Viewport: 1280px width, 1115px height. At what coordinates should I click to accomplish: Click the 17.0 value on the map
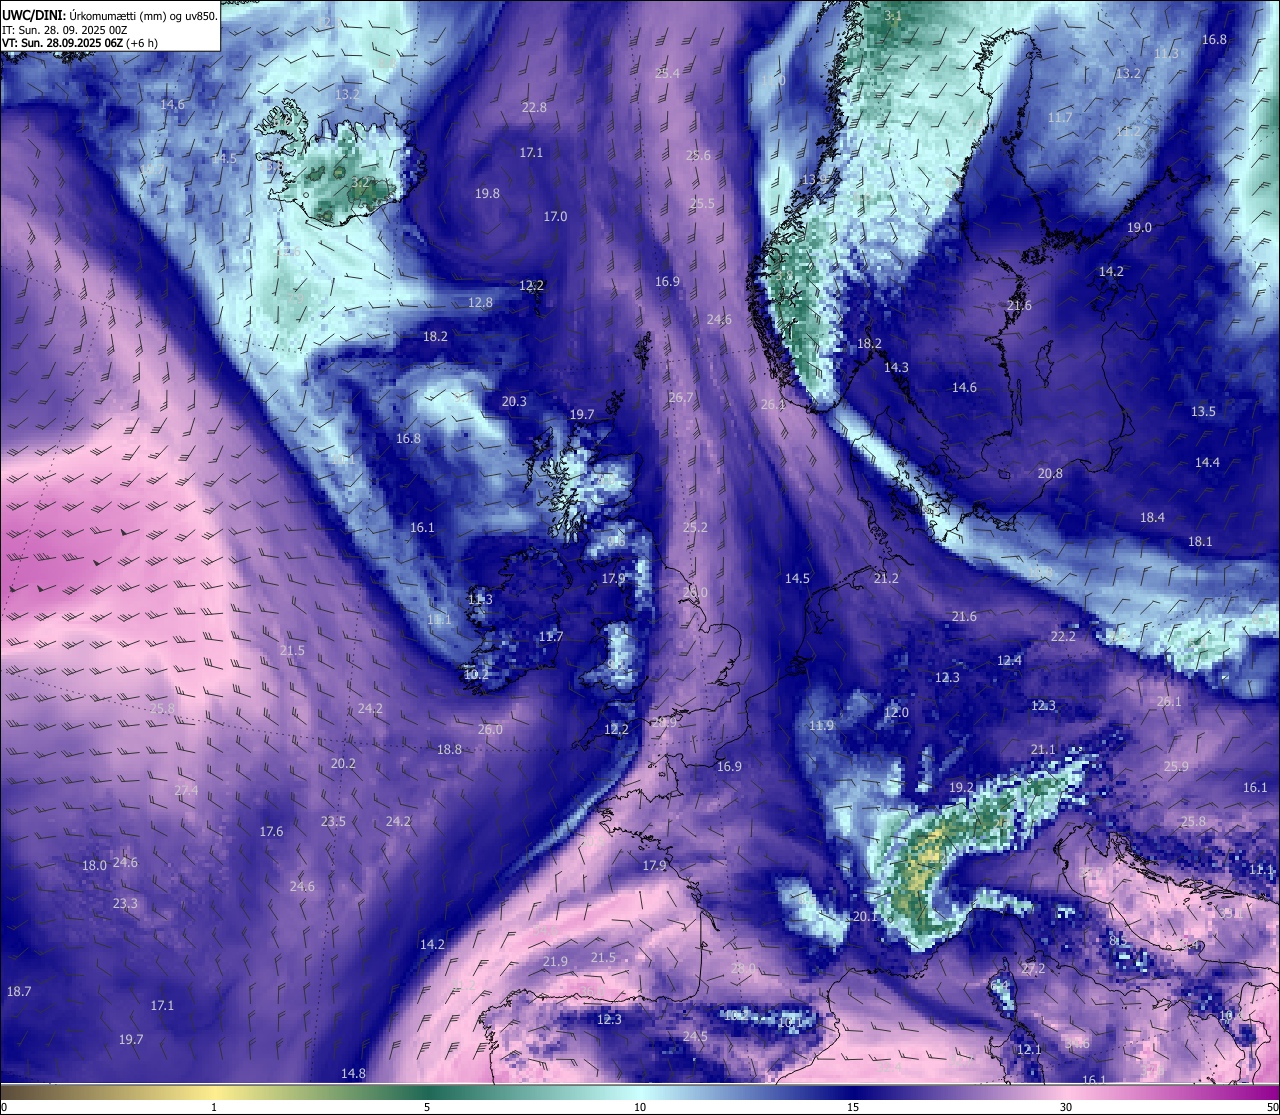tap(555, 217)
